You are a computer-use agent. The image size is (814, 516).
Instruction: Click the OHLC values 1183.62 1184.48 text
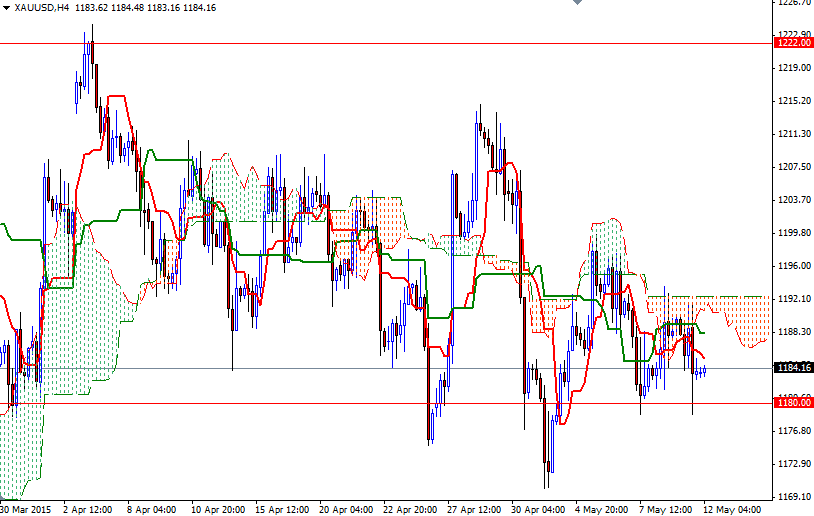tap(118, 8)
